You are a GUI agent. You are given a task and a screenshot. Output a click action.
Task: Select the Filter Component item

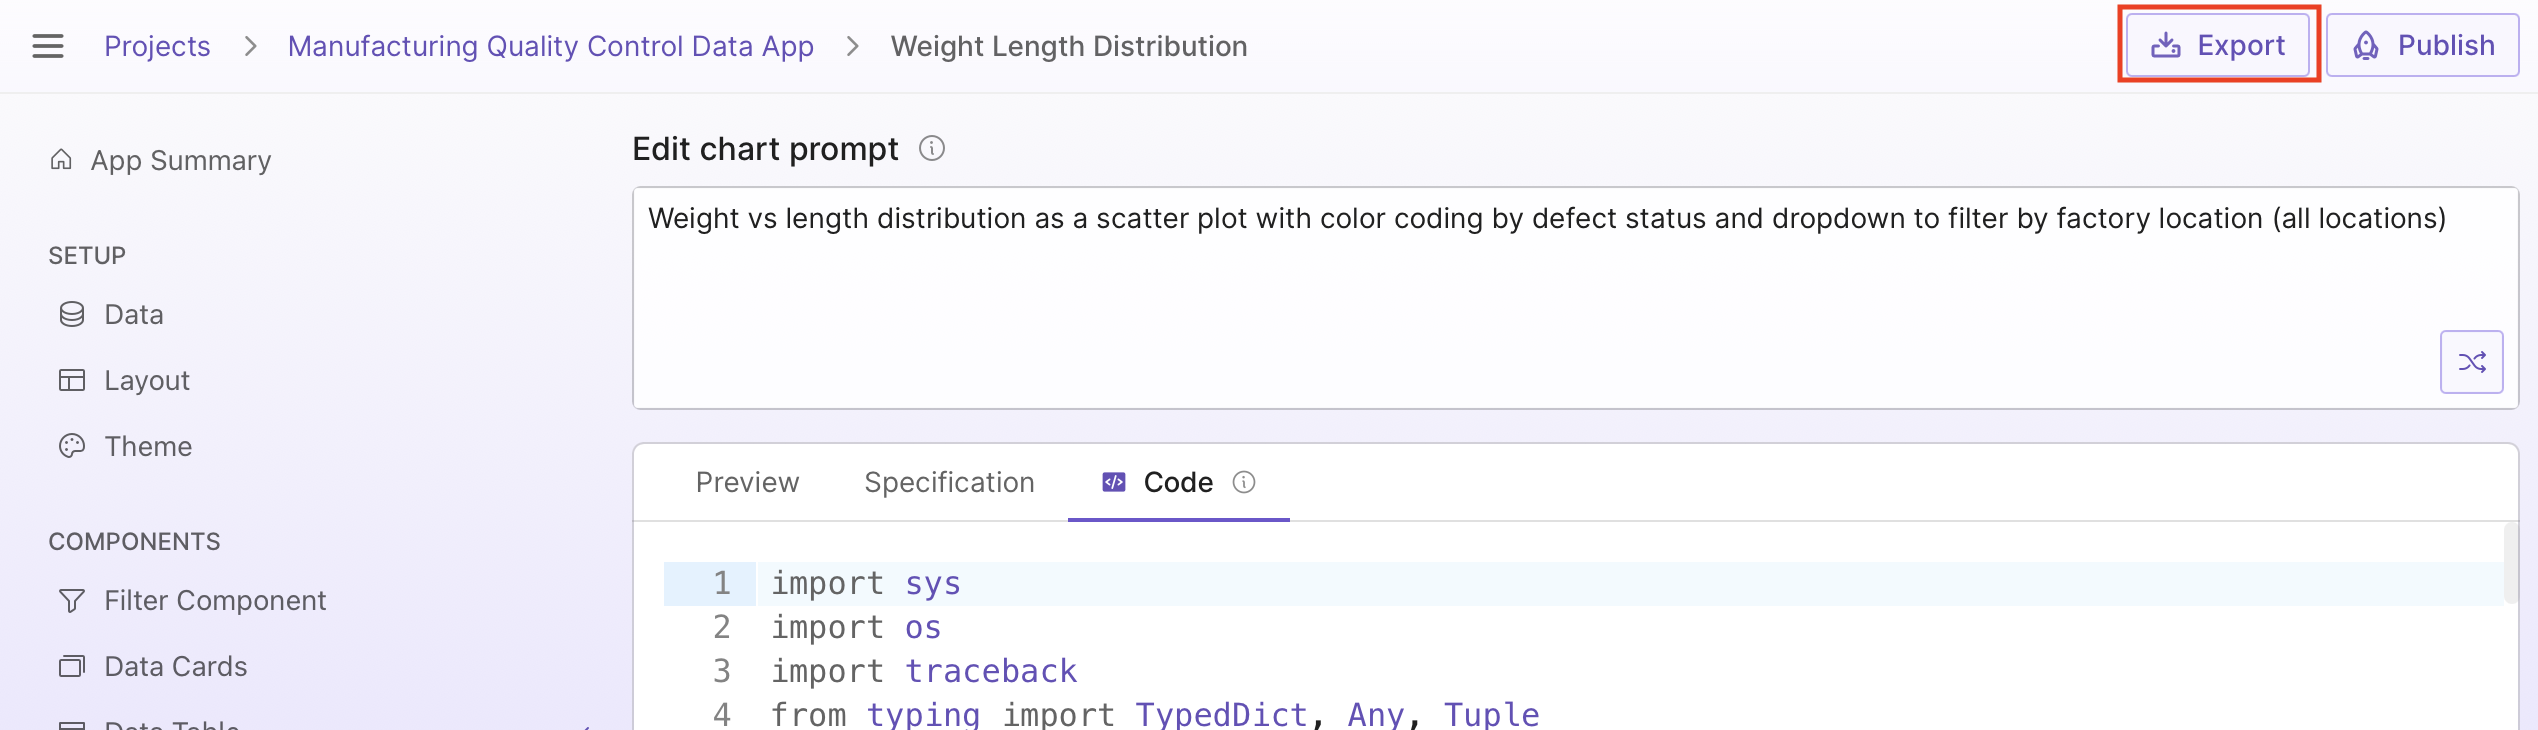pyautogui.click(x=215, y=601)
